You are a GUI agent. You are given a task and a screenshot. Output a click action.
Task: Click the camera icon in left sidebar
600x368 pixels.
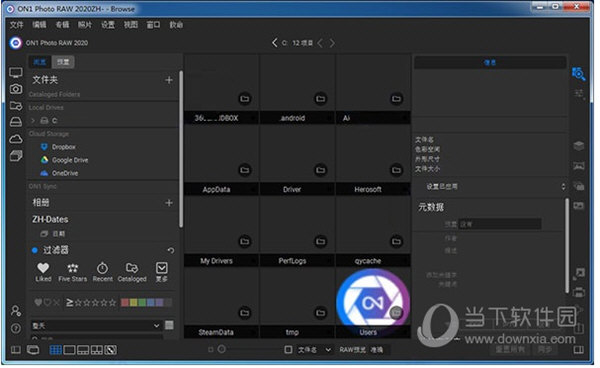coord(16,89)
